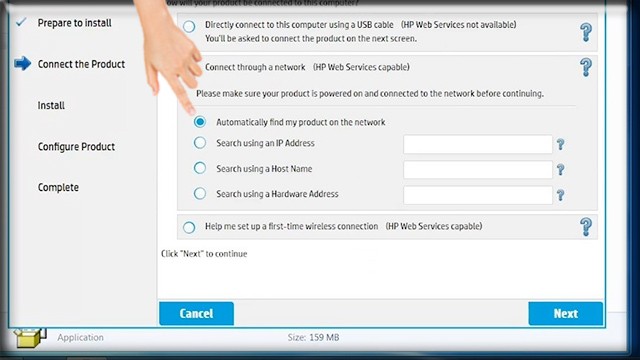Click the 'Click "Next" to continue' text
The height and width of the screenshot is (360, 640).
tap(204, 253)
